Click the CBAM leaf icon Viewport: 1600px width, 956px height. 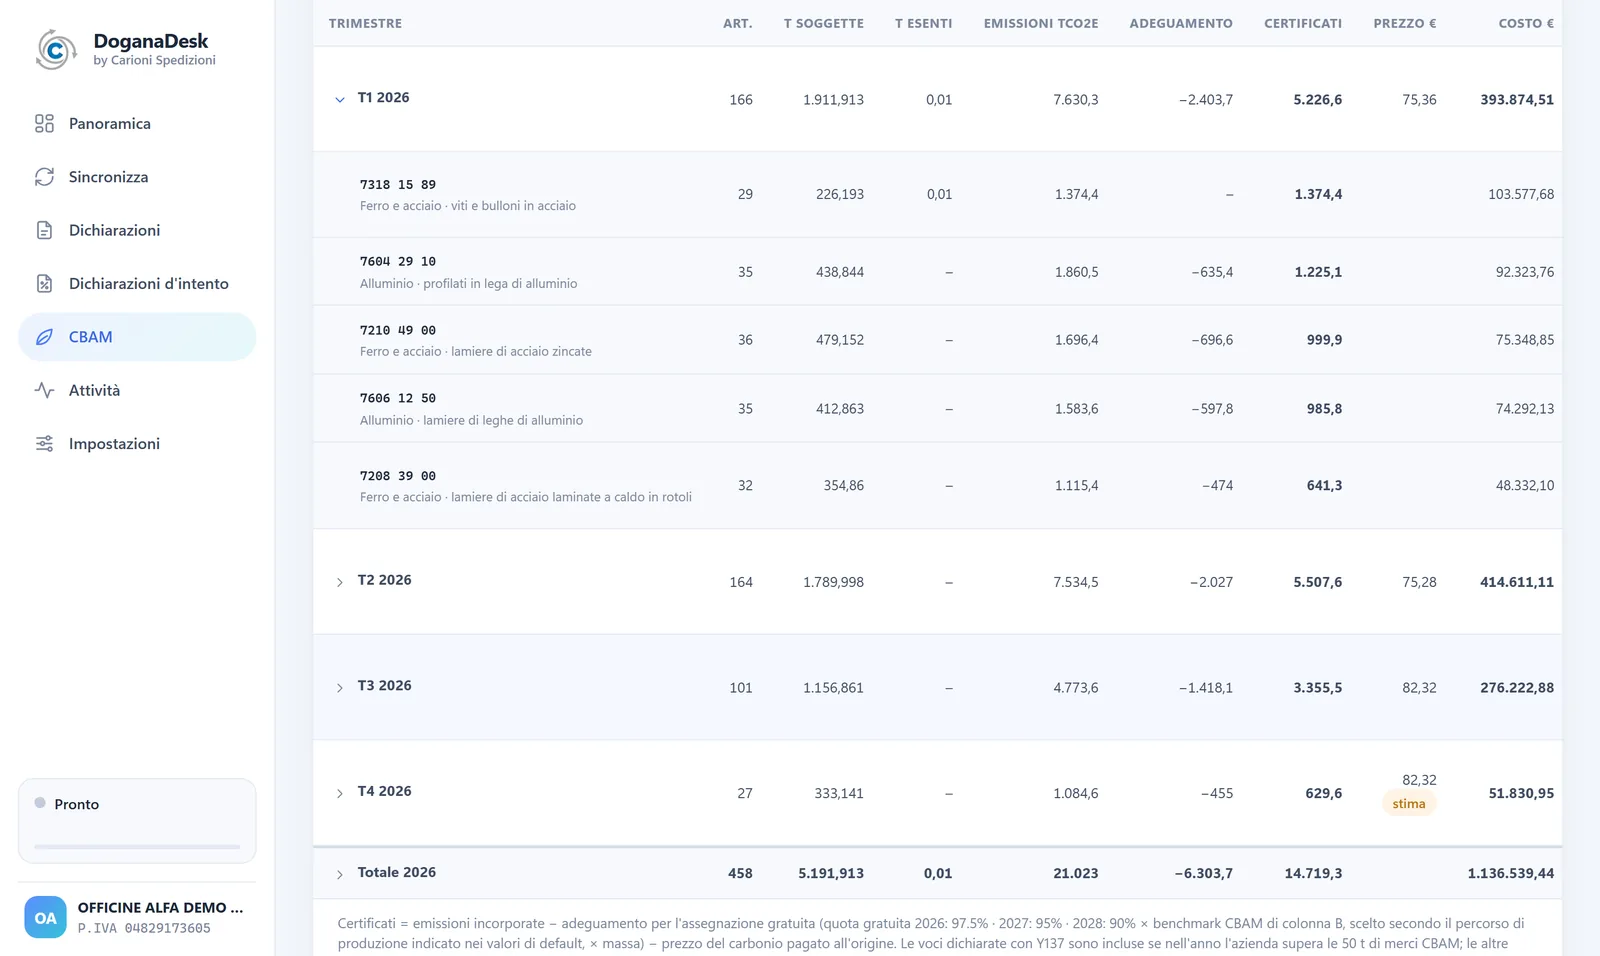click(44, 337)
